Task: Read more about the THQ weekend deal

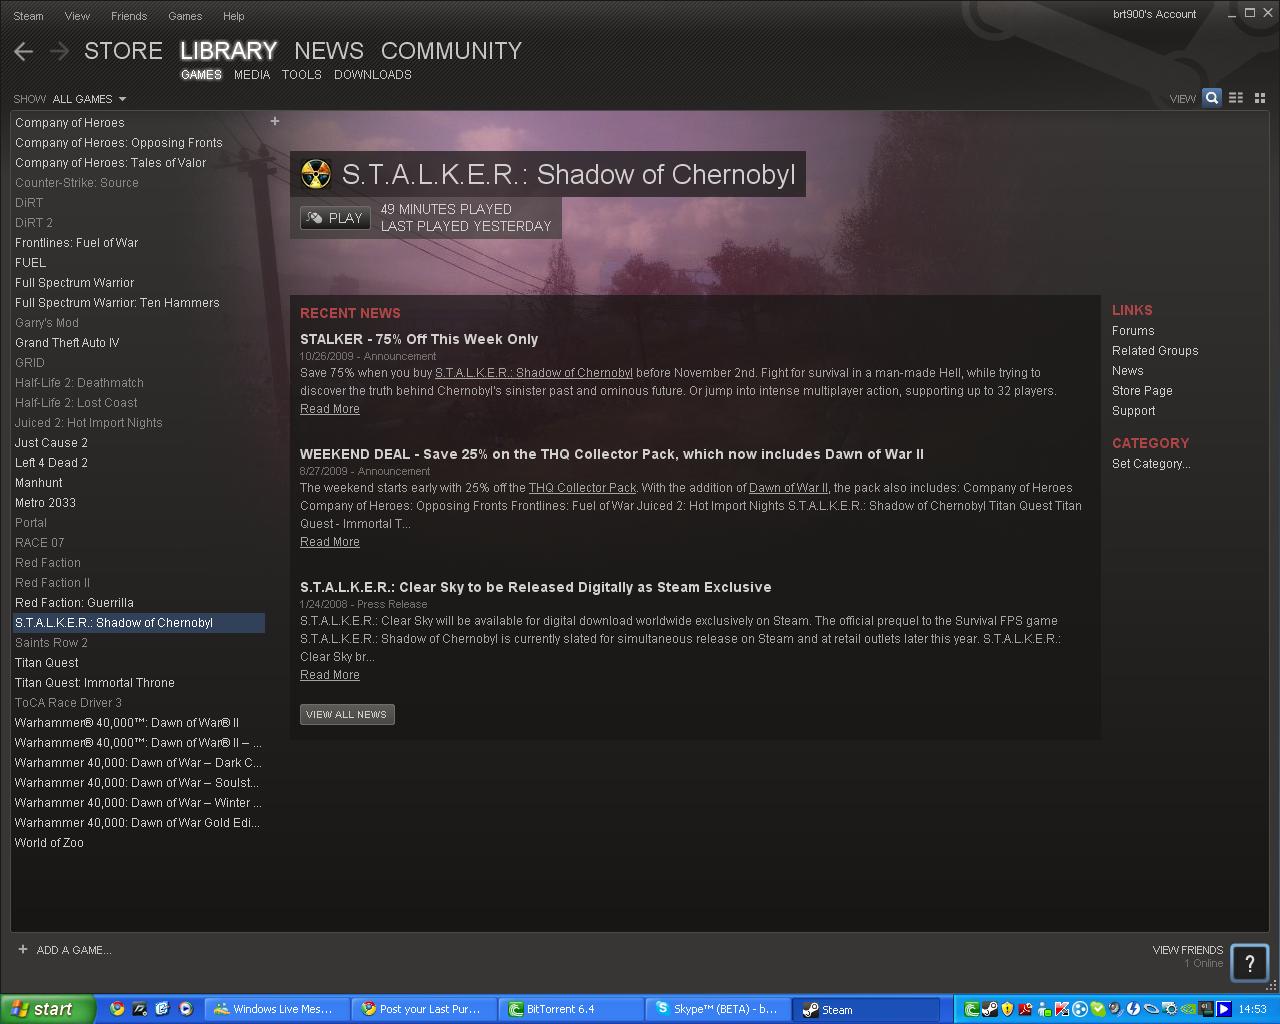Action: point(330,542)
